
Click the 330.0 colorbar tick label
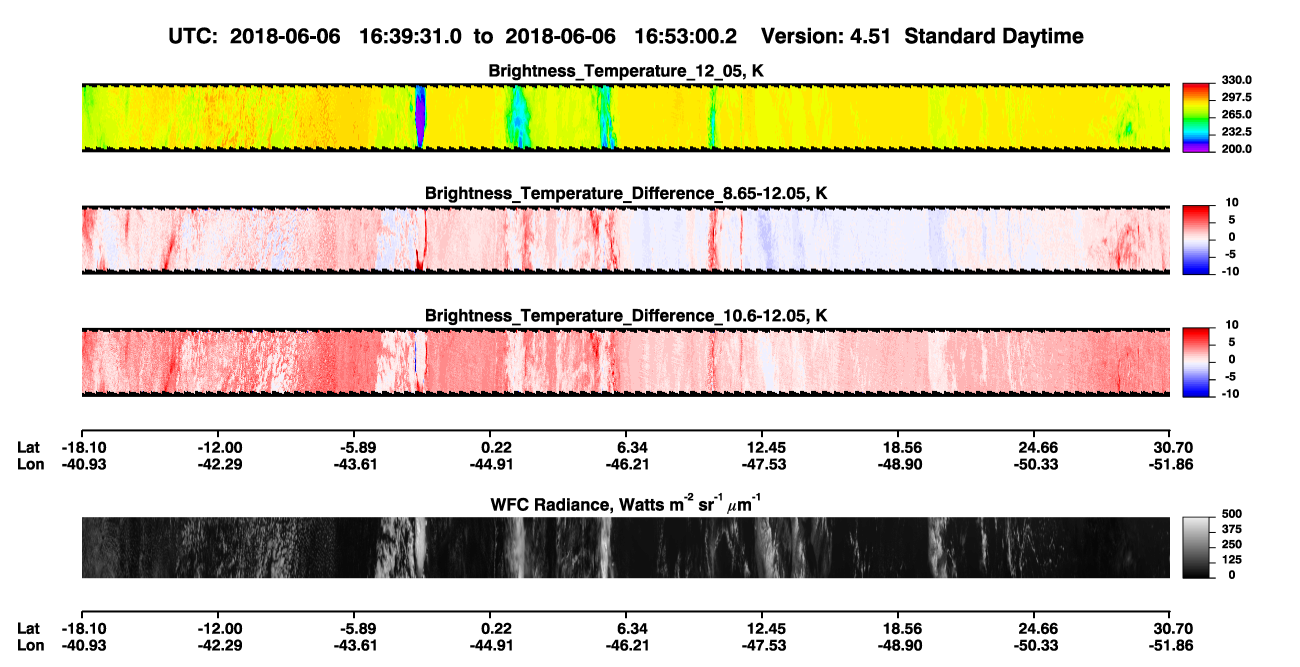point(1236,81)
